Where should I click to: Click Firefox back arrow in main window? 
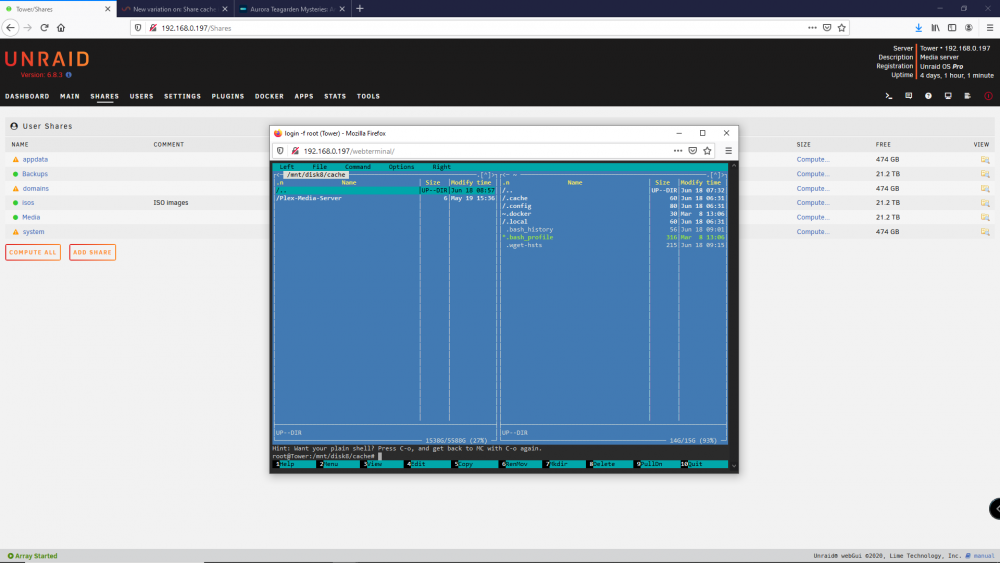tap(10, 27)
